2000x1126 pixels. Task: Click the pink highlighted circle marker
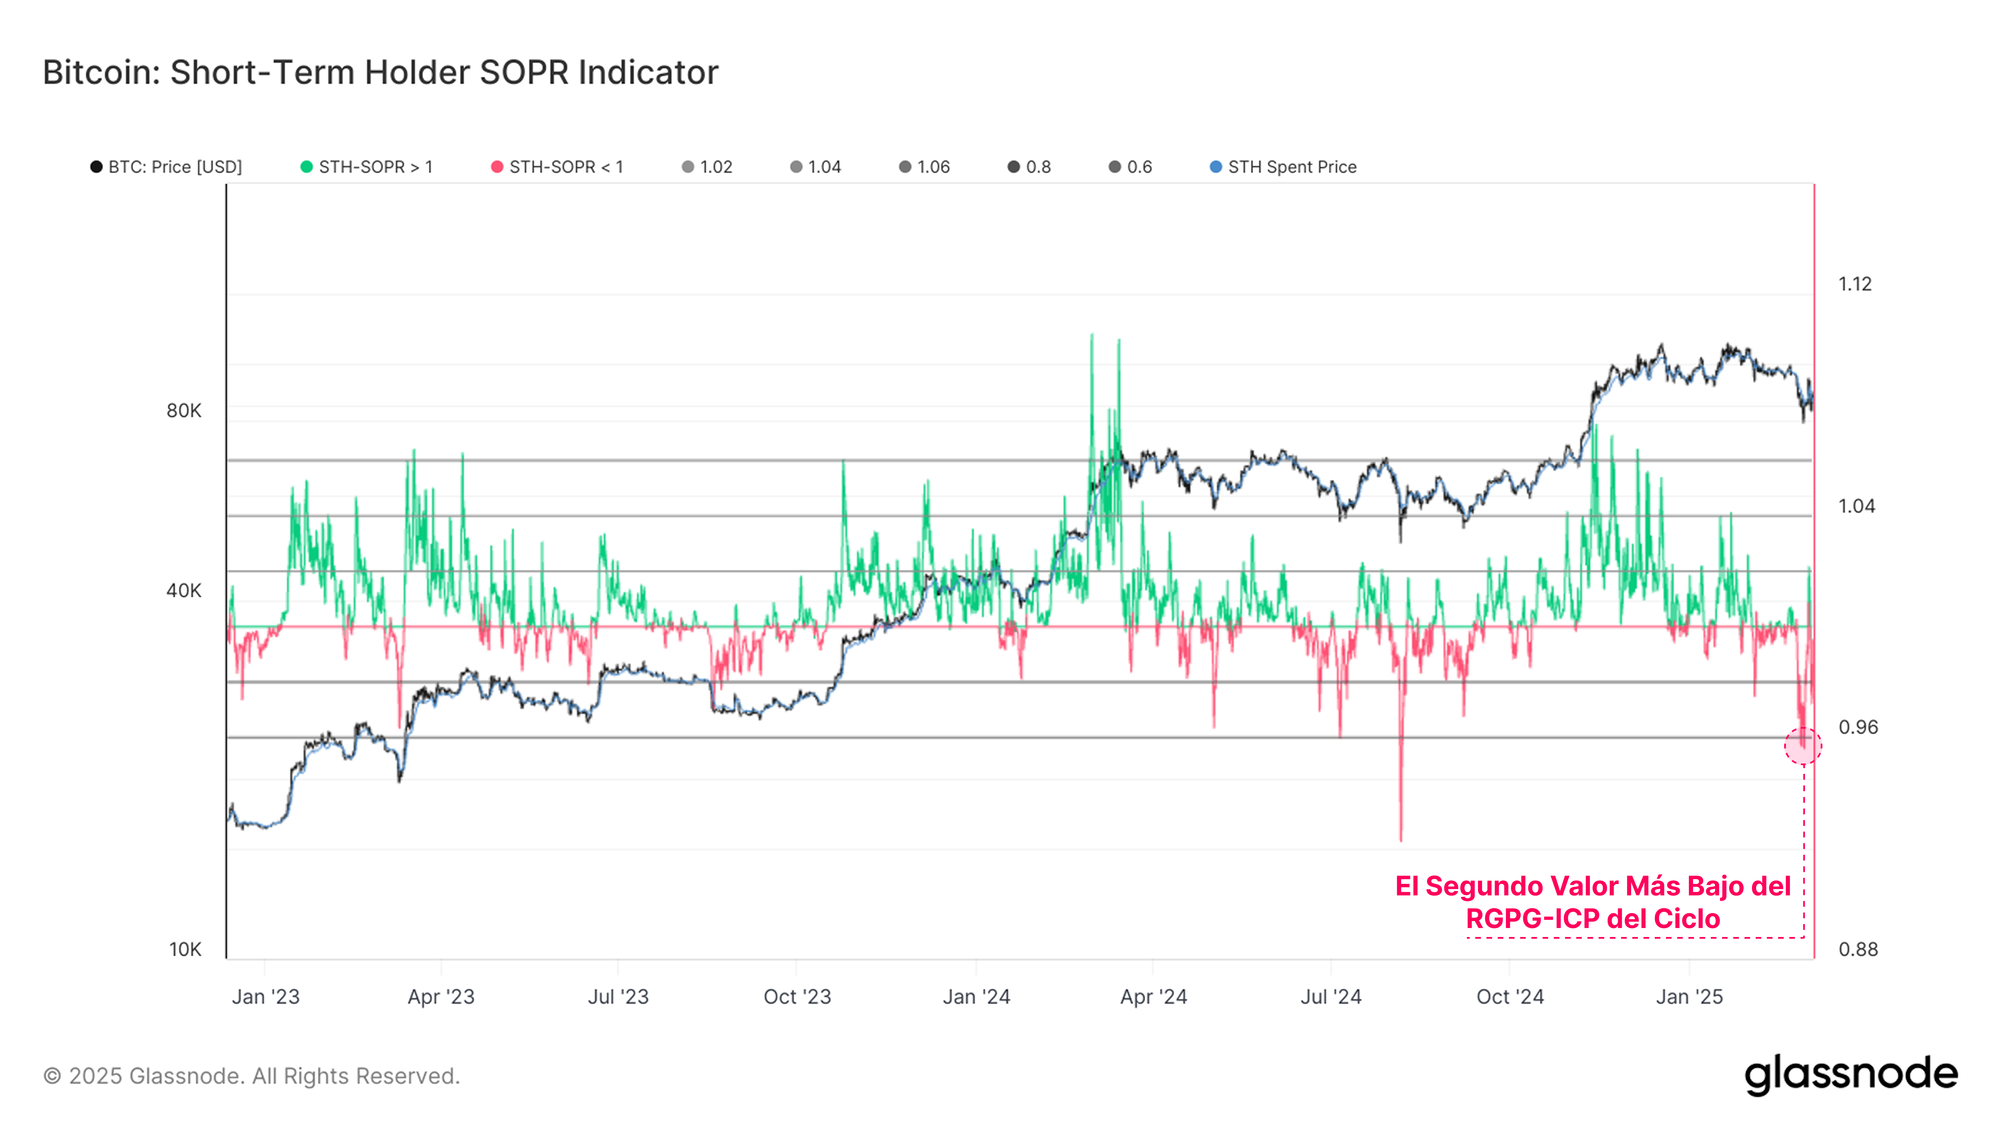1803,745
